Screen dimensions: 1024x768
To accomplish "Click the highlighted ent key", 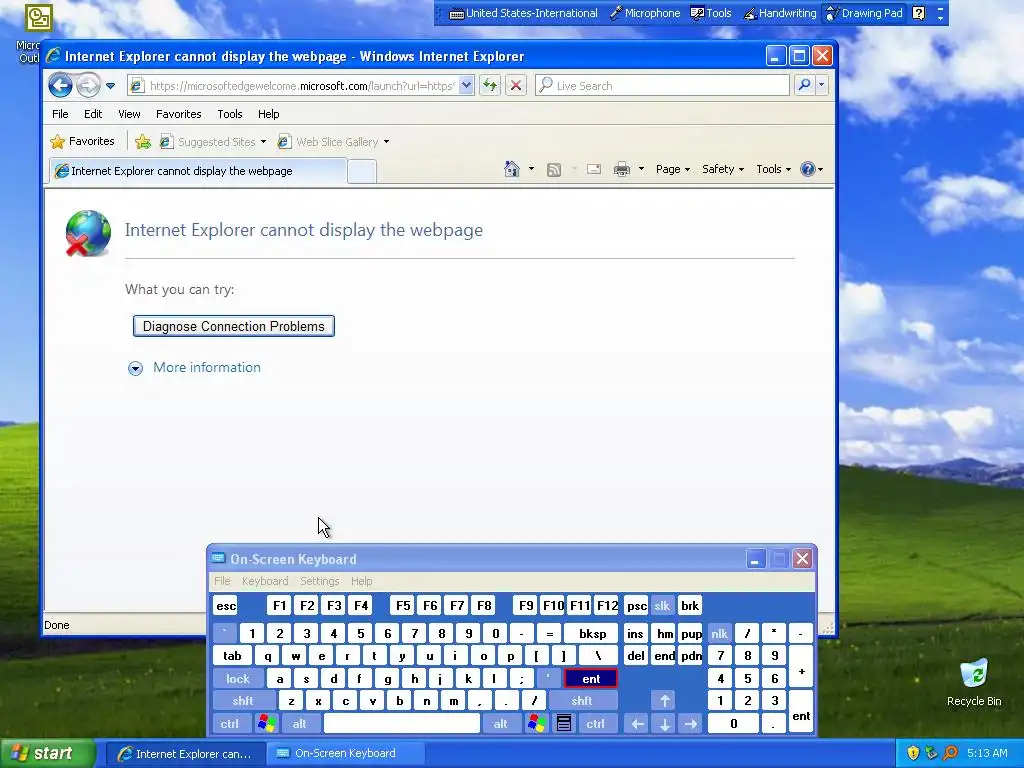I will 591,679.
